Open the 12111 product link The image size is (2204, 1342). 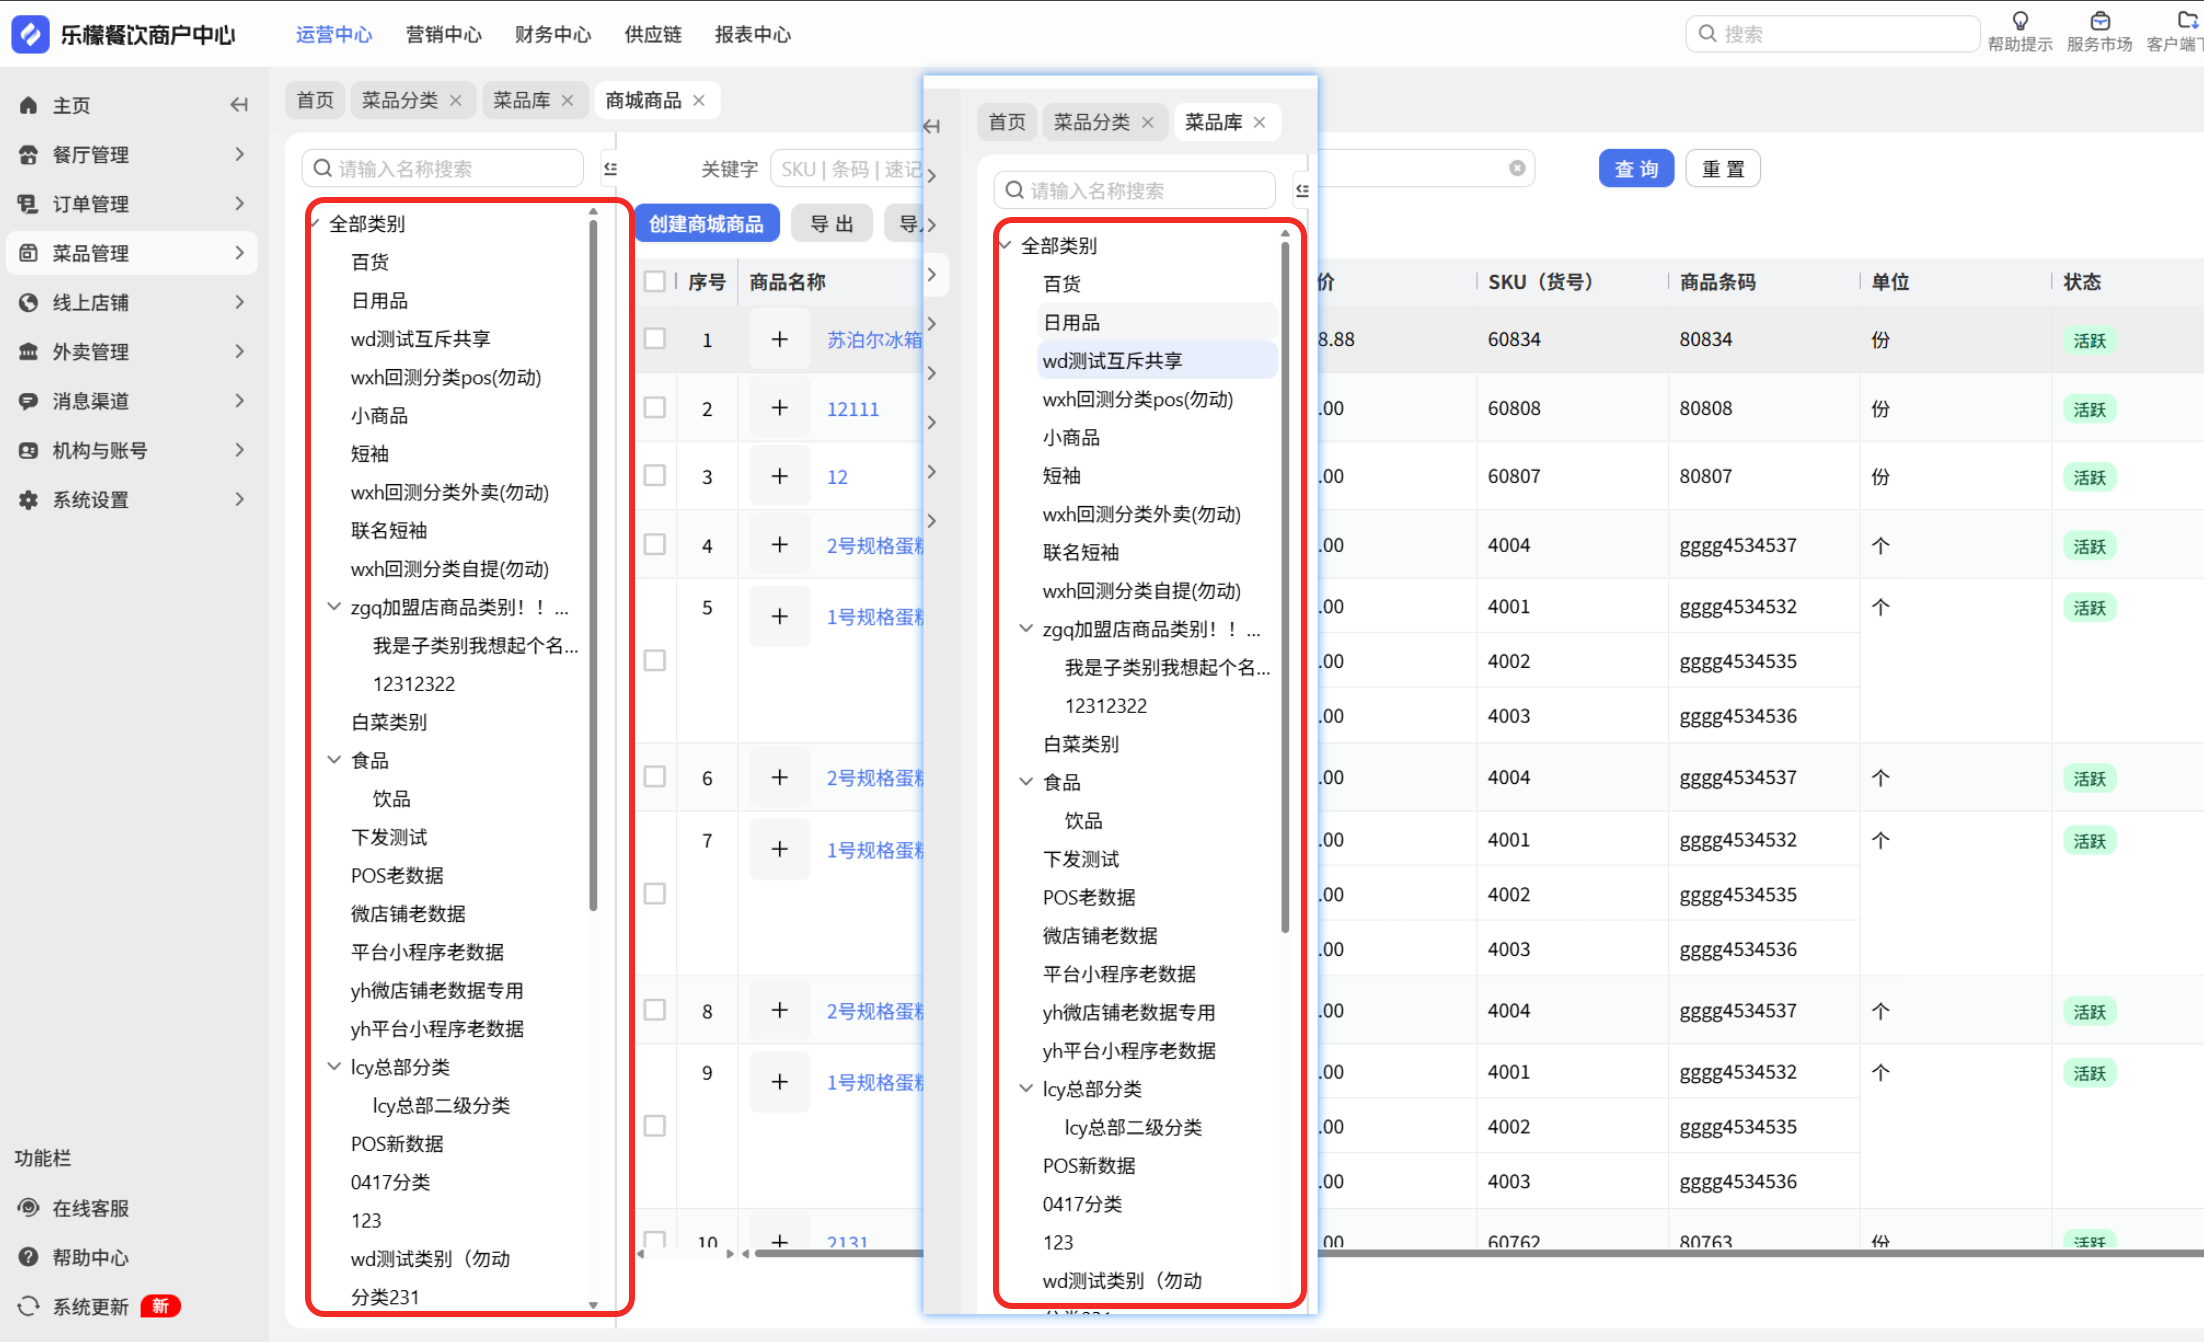853,409
